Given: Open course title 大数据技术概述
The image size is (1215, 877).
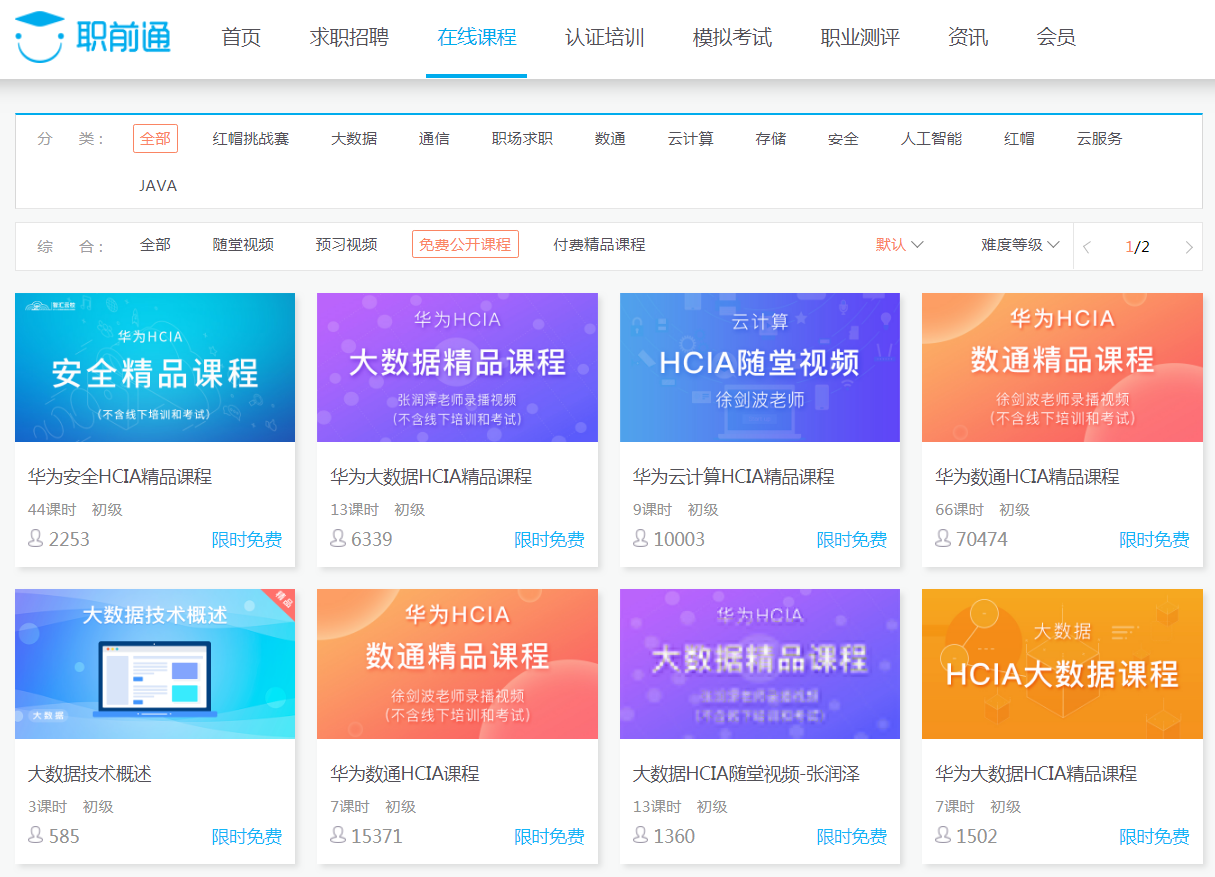Looking at the screenshot, I should 90,774.
